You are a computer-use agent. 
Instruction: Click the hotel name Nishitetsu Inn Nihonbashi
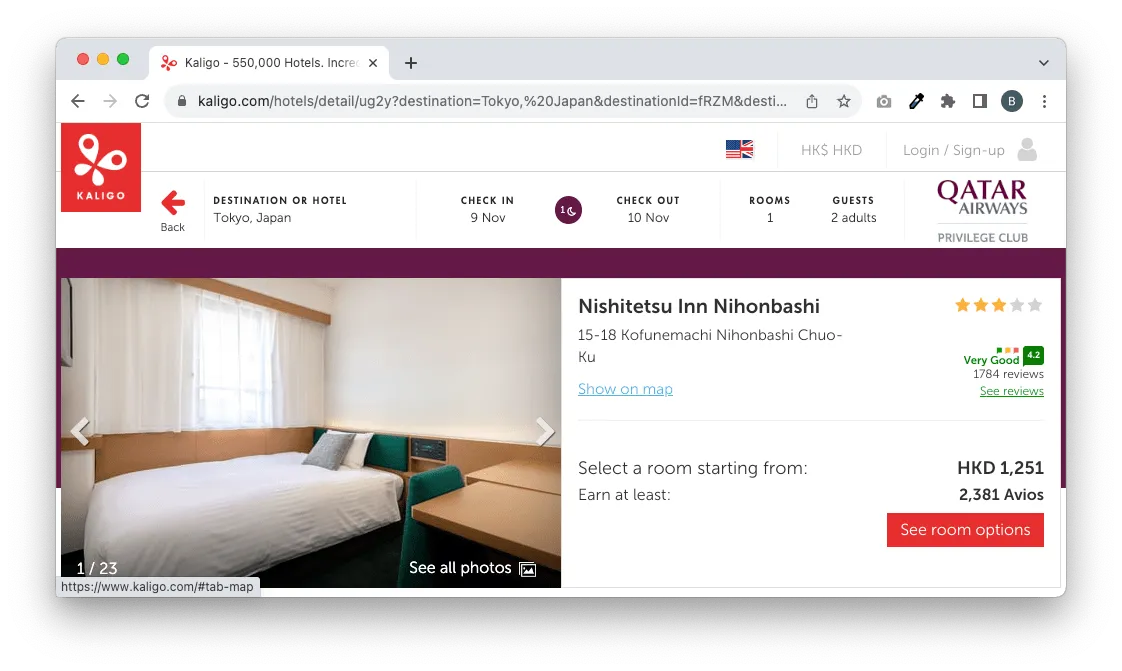click(699, 306)
